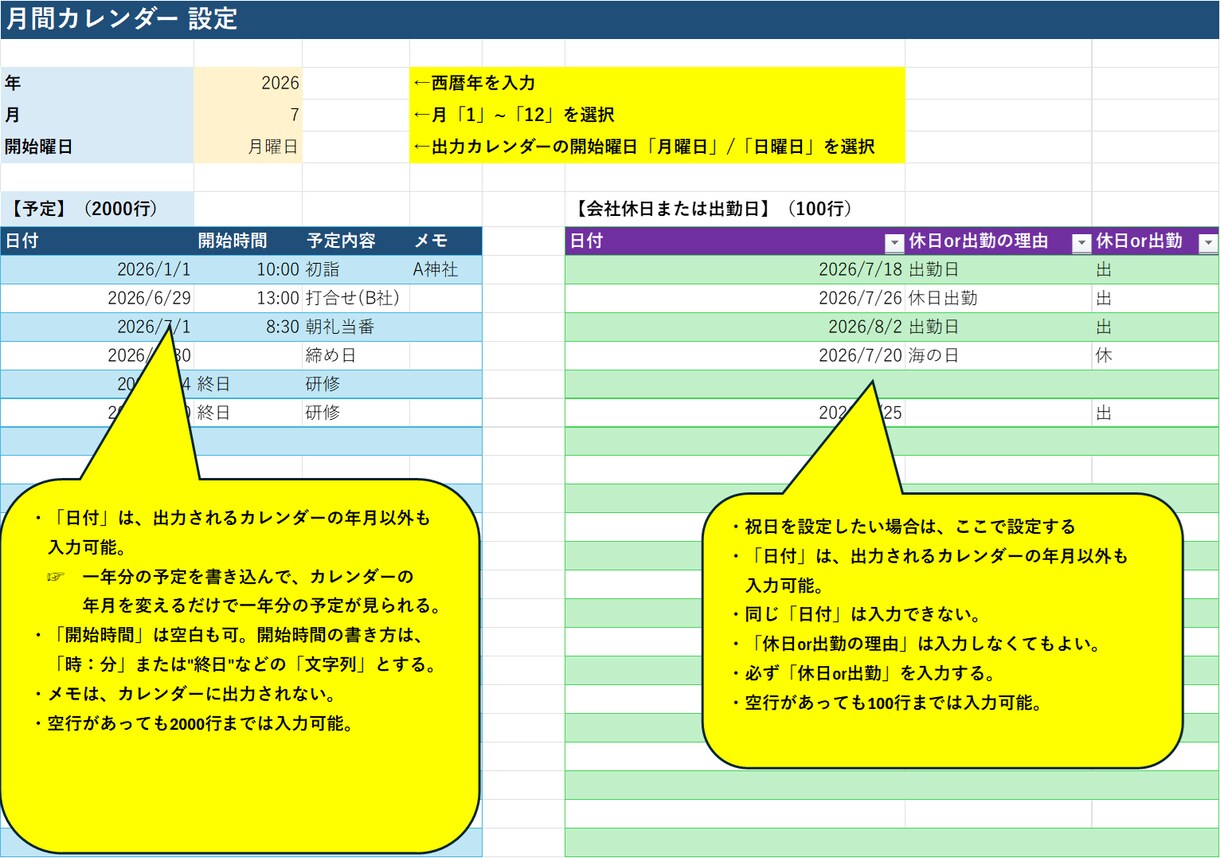
Task: Open the 休日or出勤の理由 filter dropdown
Action: pyautogui.click(x=1081, y=242)
